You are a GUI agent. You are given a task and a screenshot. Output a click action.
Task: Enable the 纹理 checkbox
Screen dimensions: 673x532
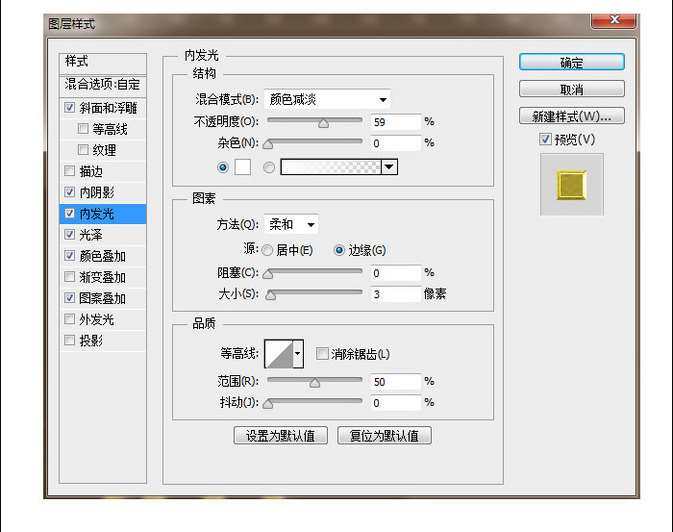pos(83,149)
